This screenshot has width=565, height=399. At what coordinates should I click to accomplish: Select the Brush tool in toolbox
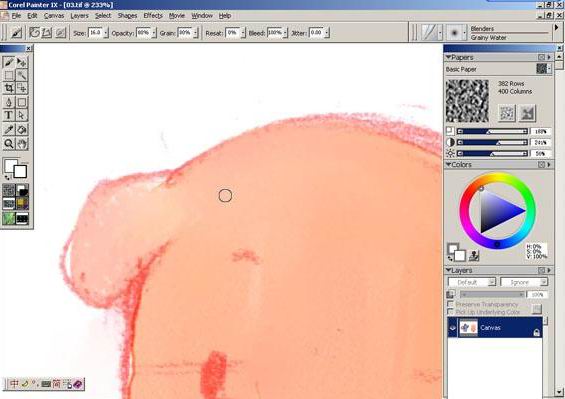[x=9, y=62]
